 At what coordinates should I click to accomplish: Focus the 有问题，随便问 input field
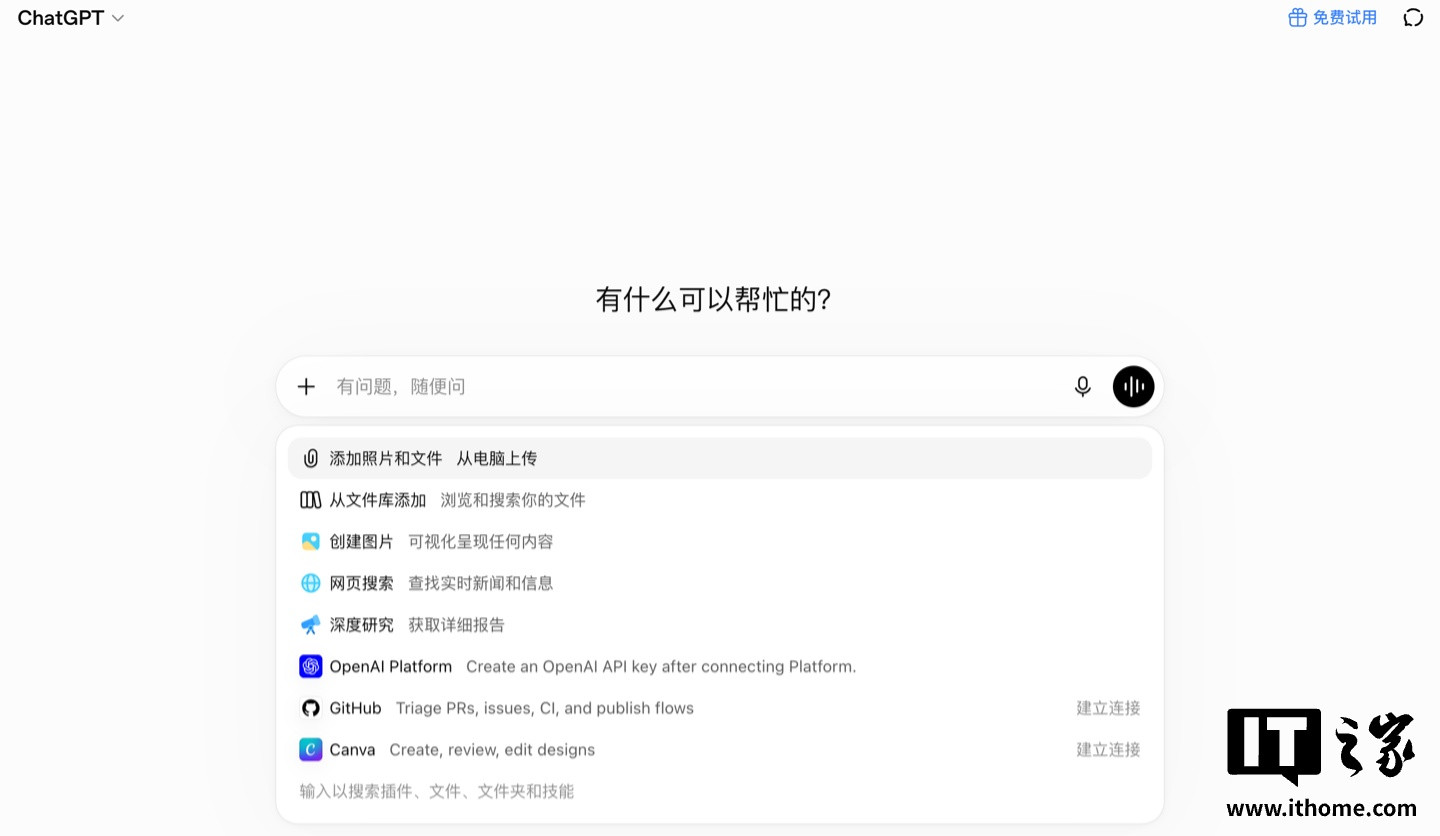[x=698, y=386]
